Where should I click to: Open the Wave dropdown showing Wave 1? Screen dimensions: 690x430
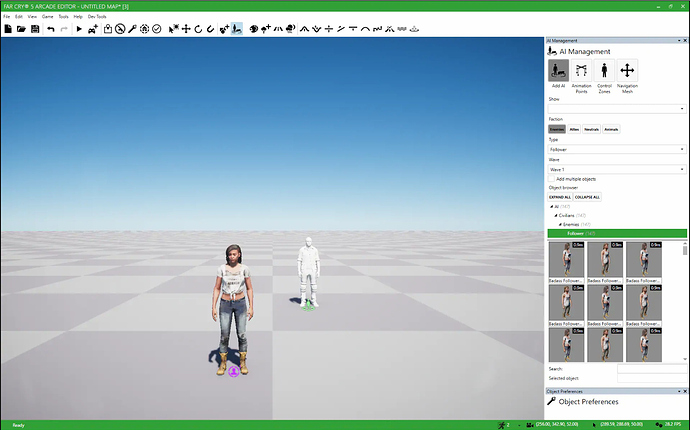(617, 169)
